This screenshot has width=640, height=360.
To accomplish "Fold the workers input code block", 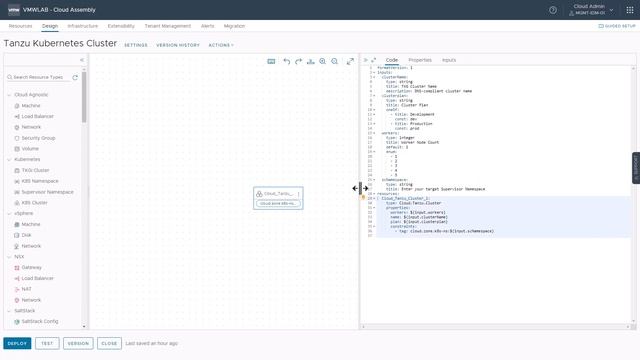I will [x=374, y=133].
